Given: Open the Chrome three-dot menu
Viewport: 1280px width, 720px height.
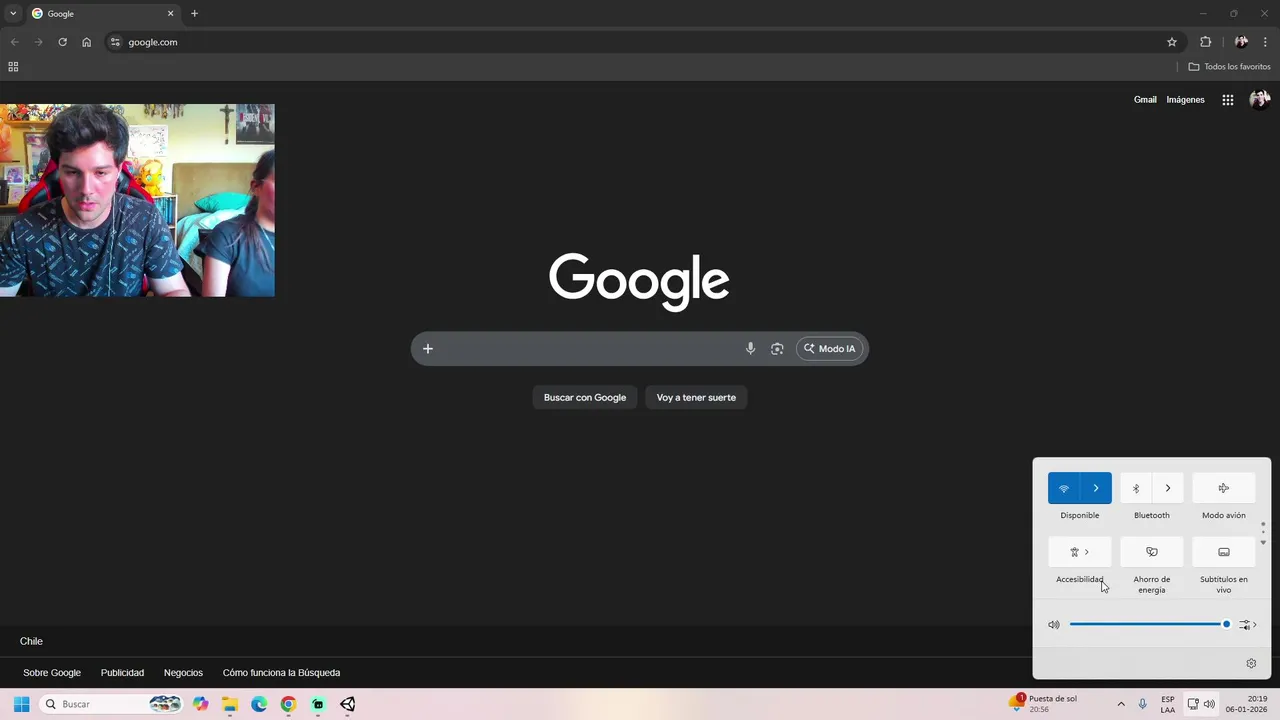Looking at the screenshot, I should pyautogui.click(x=1265, y=42).
